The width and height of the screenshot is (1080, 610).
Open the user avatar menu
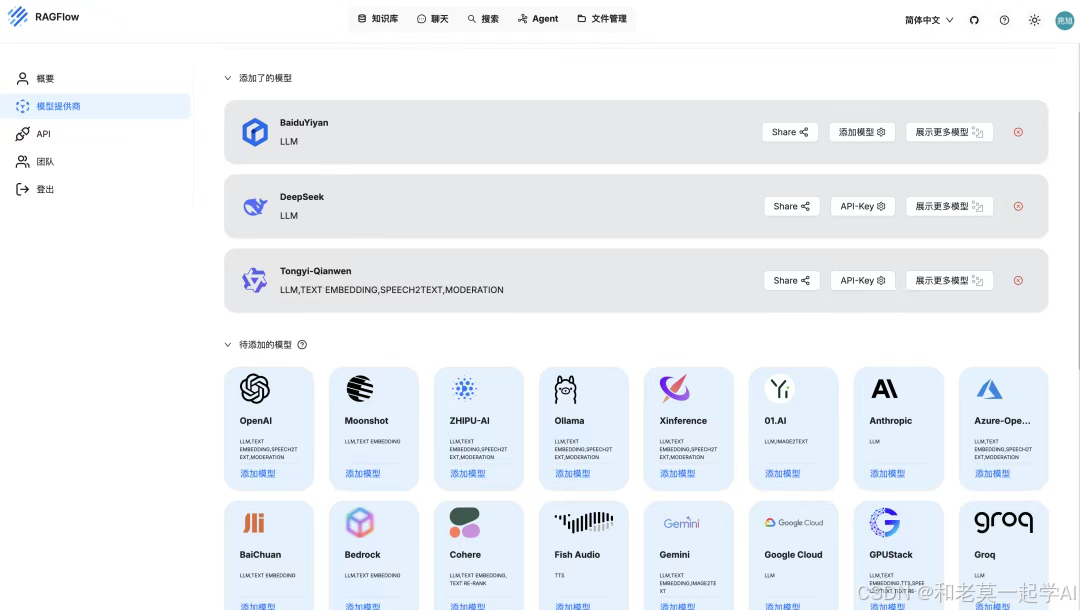click(x=1064, y=20)
